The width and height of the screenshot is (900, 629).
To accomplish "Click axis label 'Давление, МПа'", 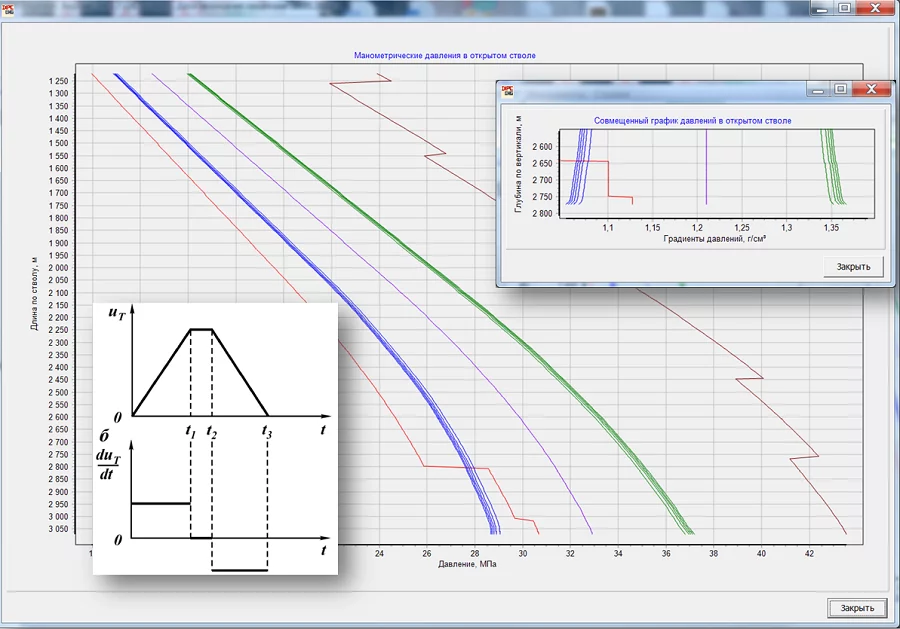I will (x=467, y=564).
